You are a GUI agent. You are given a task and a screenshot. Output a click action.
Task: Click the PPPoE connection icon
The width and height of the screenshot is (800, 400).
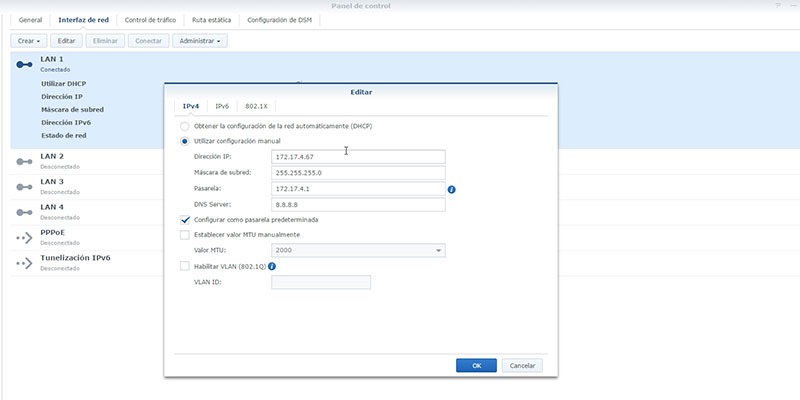24,238
